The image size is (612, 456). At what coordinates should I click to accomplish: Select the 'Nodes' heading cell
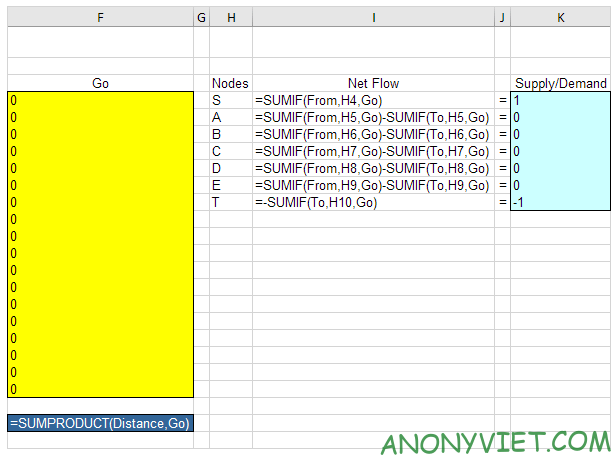(x=231, y=84)
